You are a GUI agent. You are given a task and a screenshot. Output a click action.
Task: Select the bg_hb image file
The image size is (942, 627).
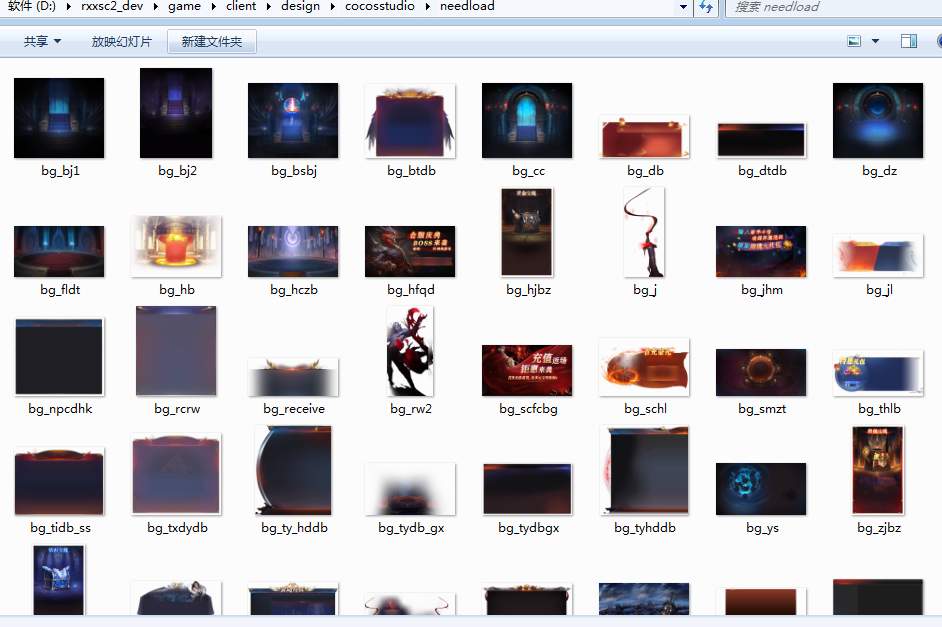click(x=176, y=246)
